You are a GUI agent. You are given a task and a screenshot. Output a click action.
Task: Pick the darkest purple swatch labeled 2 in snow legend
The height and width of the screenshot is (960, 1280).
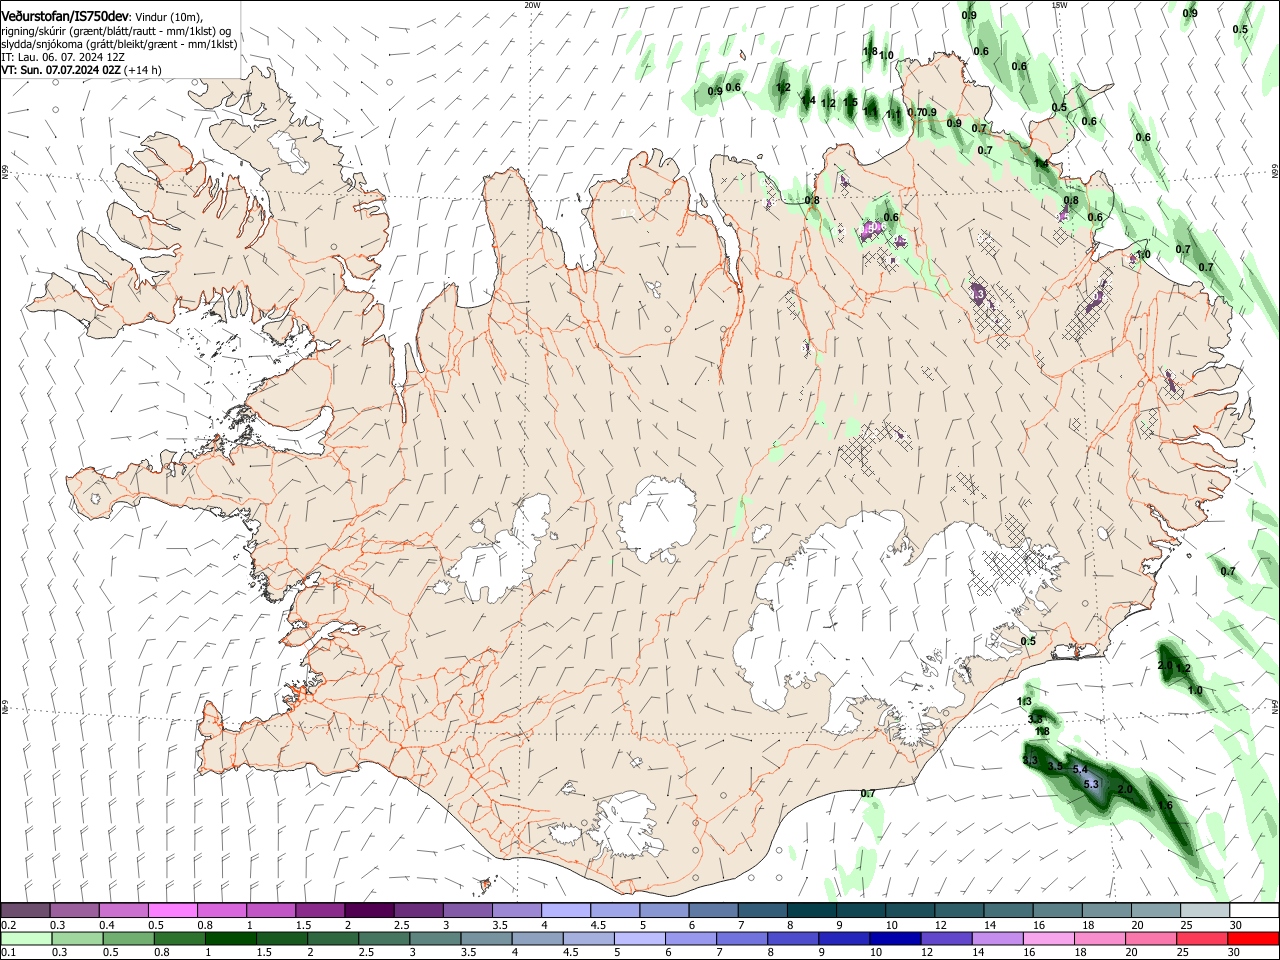click(368, 910)
